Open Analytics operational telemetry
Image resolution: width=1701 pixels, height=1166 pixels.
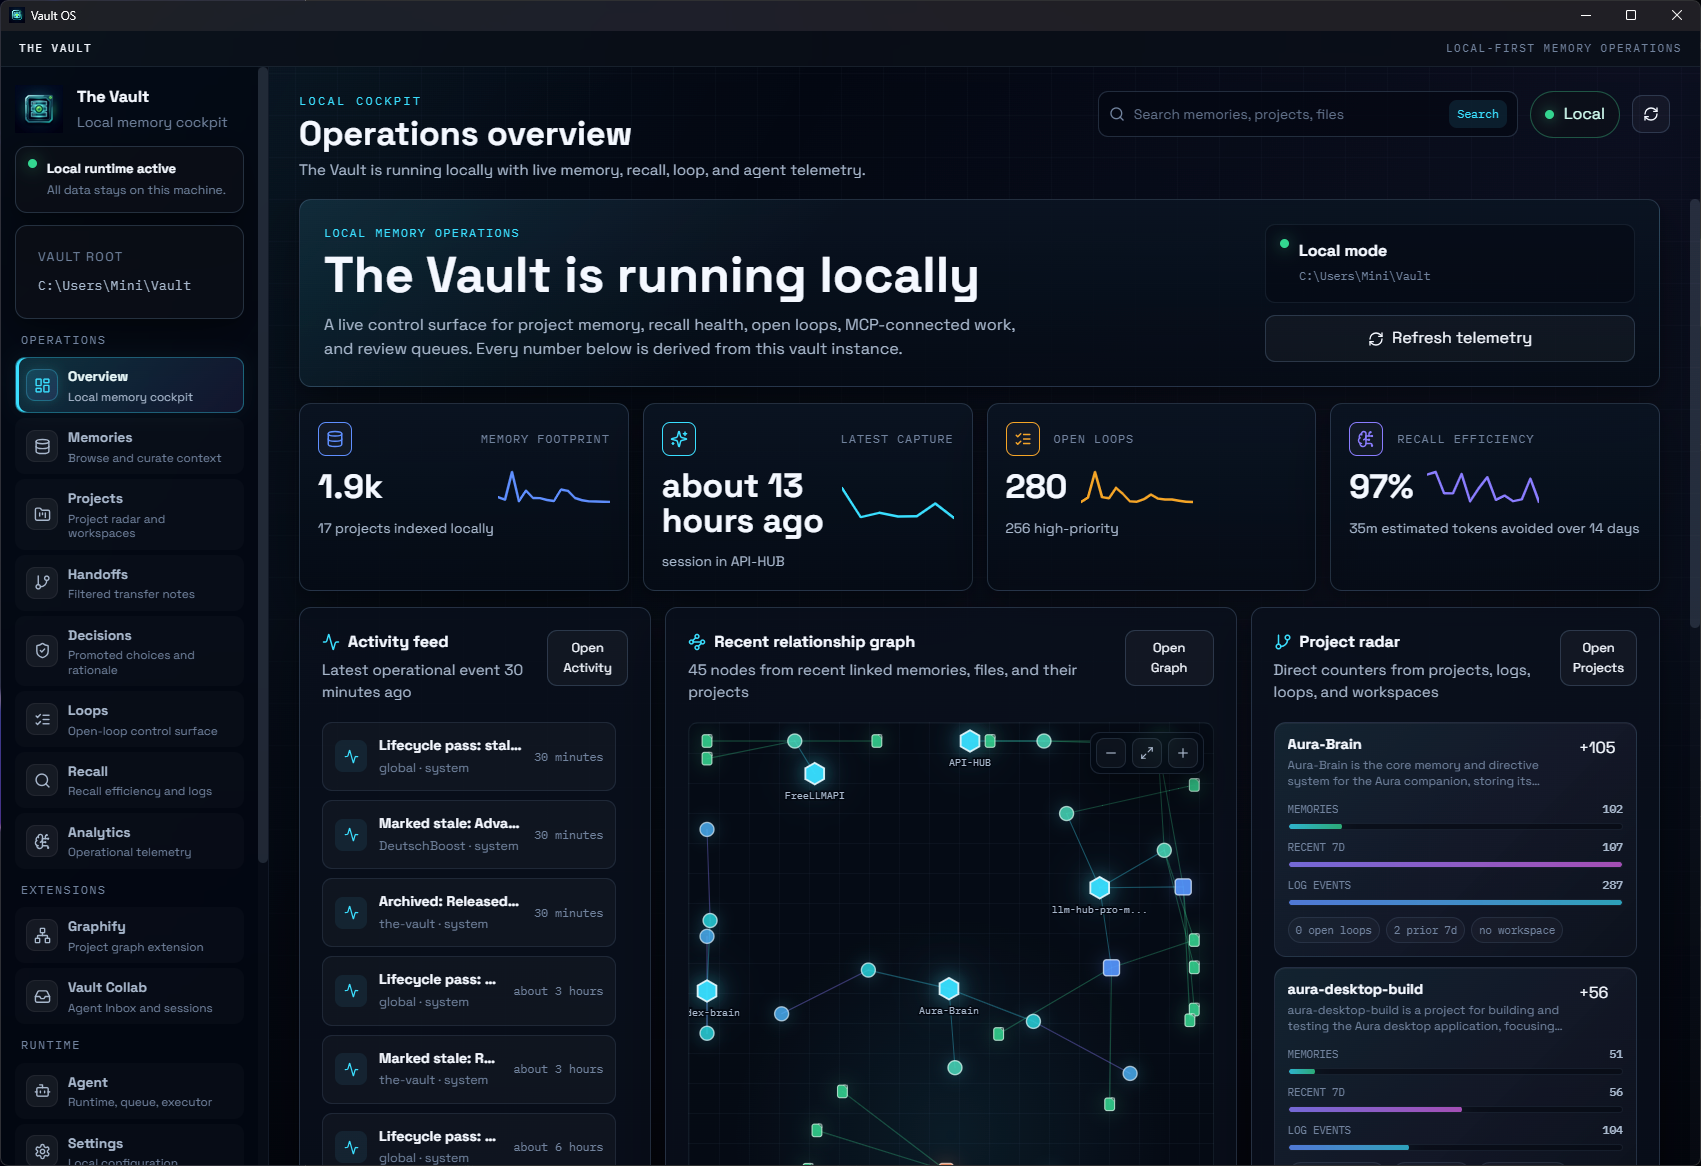point(130,841)
